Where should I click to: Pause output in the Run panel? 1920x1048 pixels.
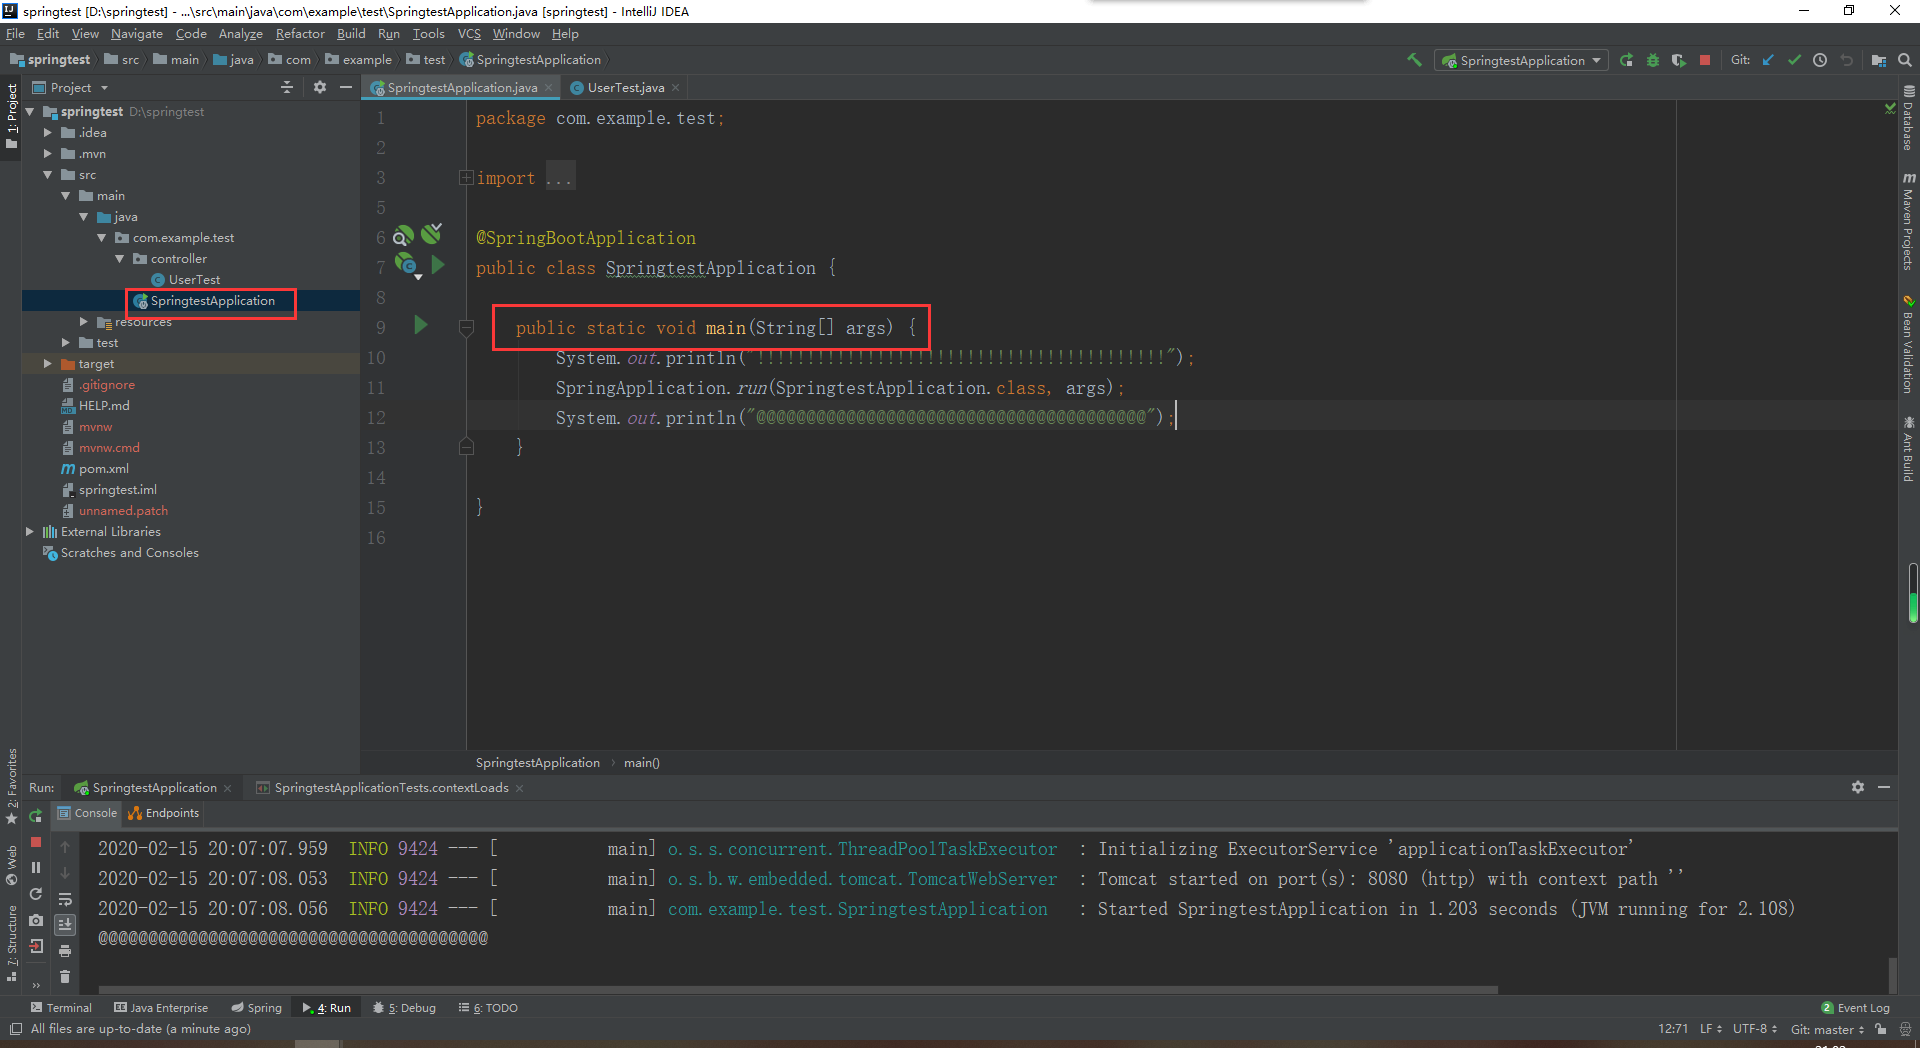point(36,868)
